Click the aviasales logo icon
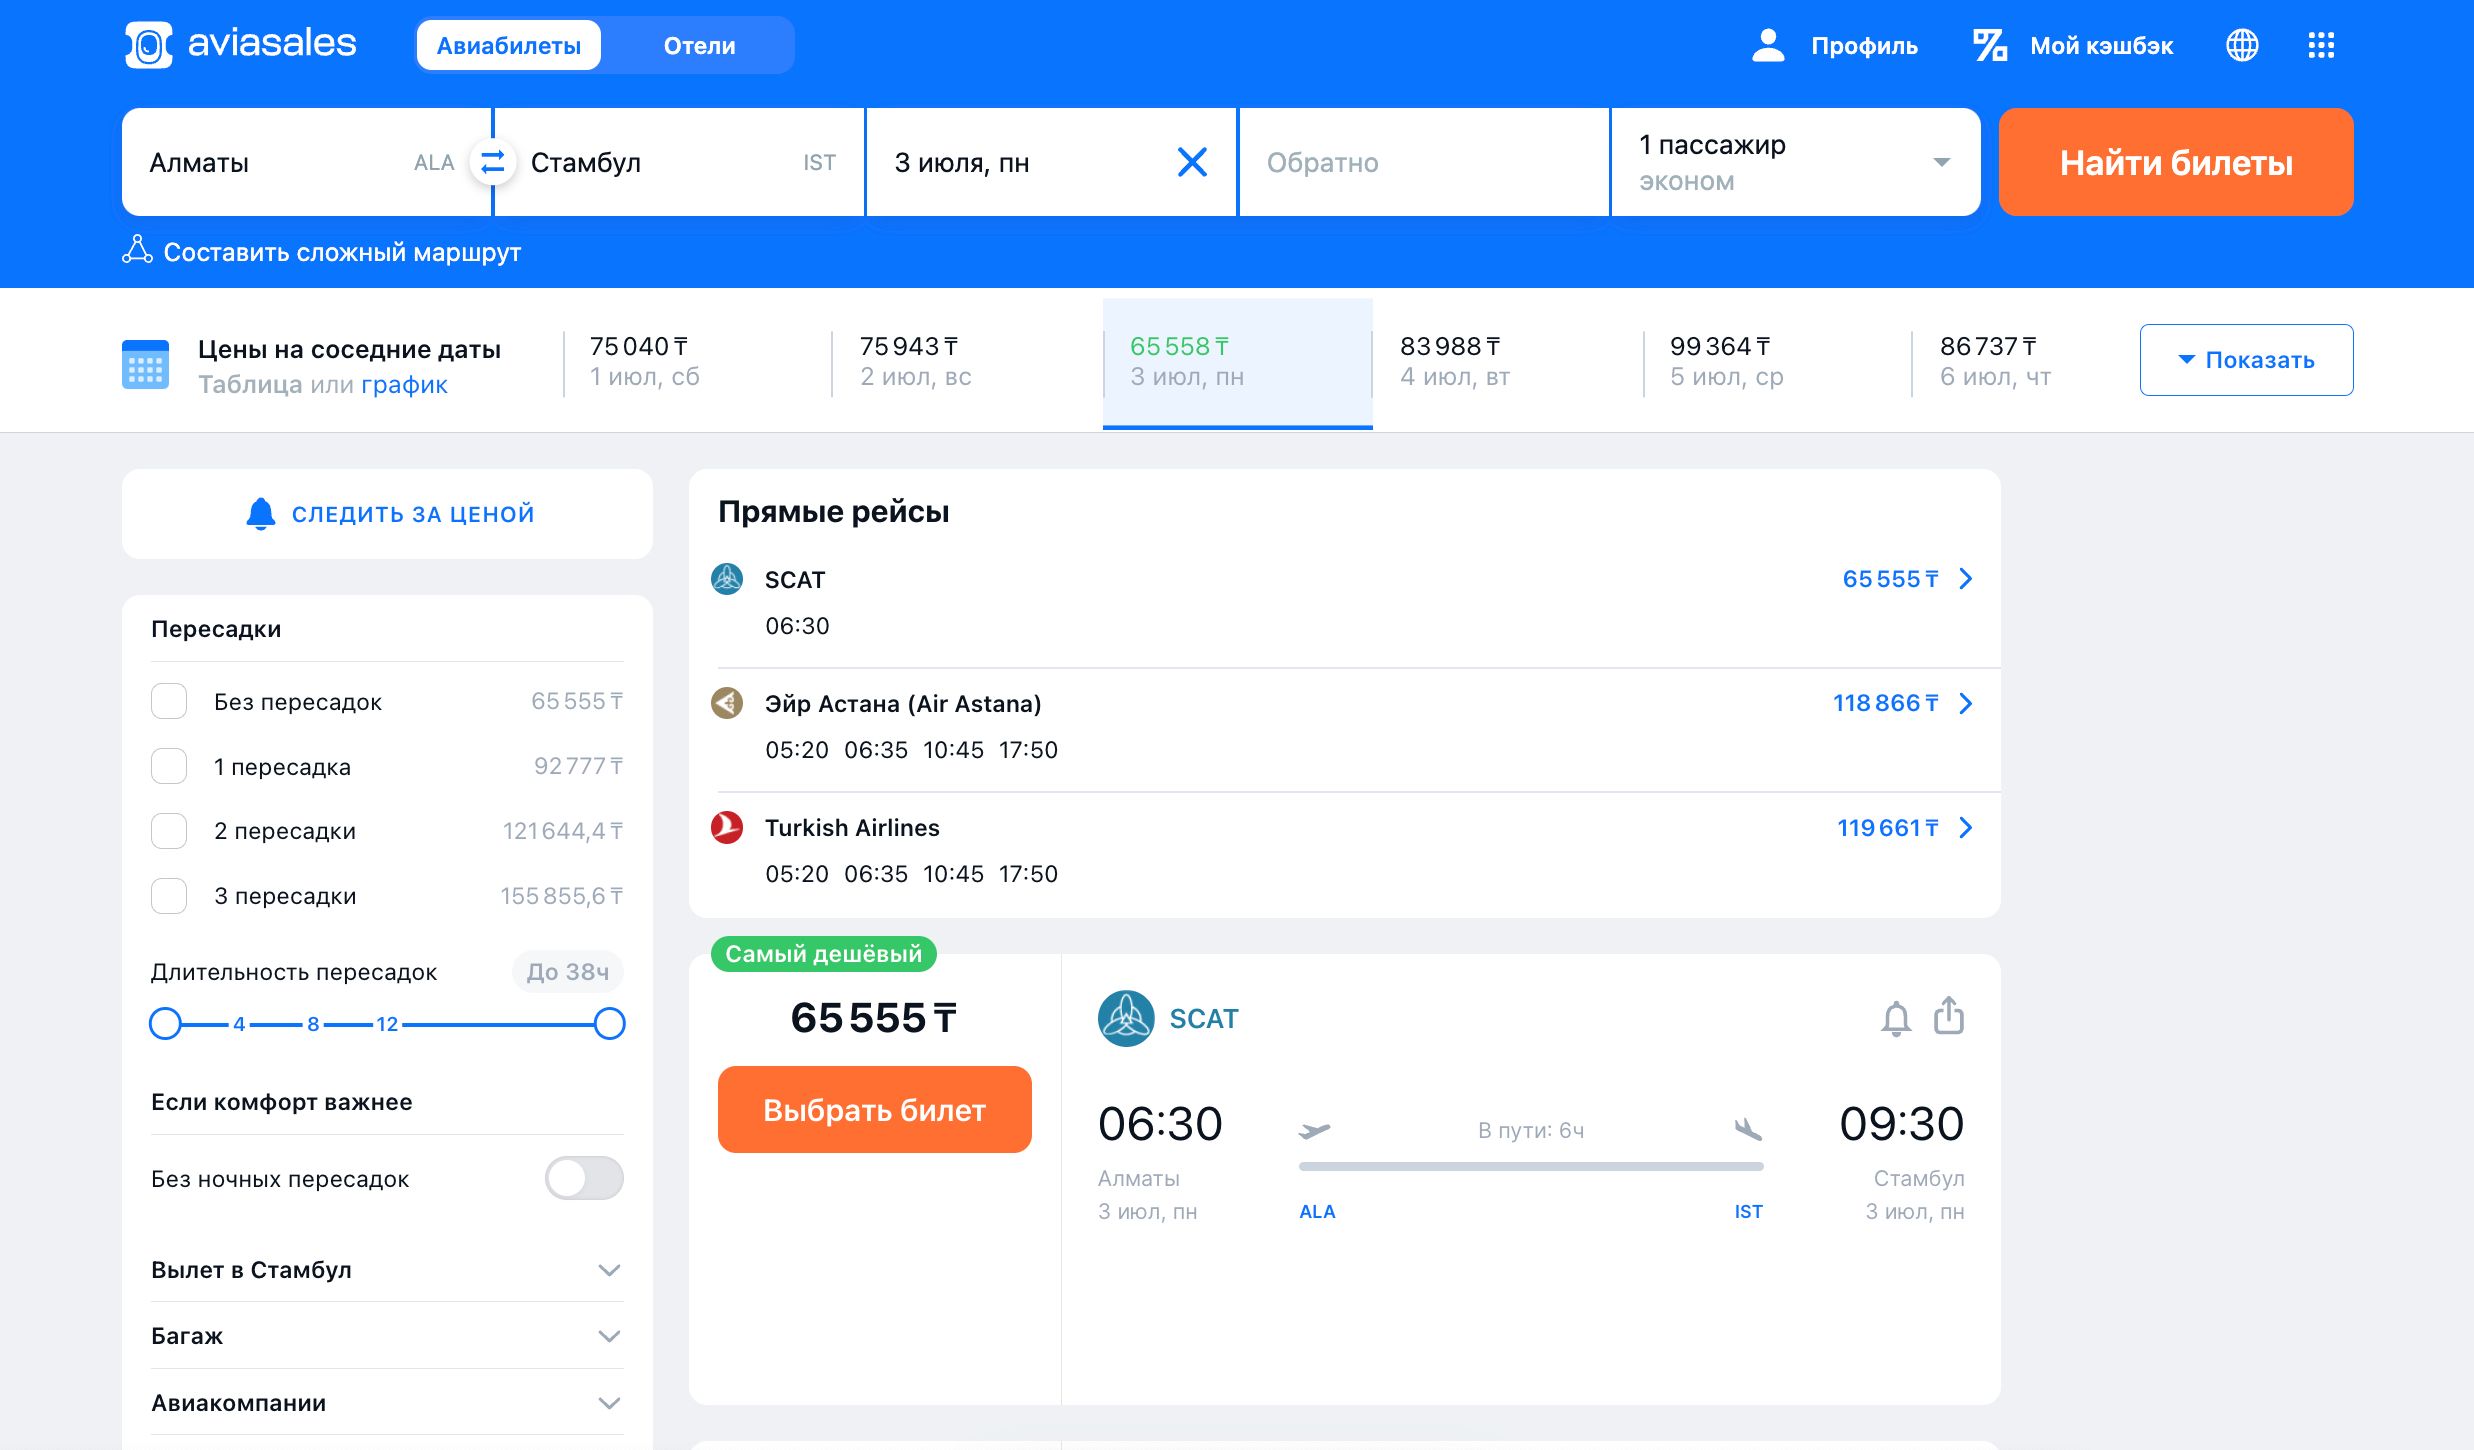Viewport: 2474px width, 1450px height. (x=148, y=45)
